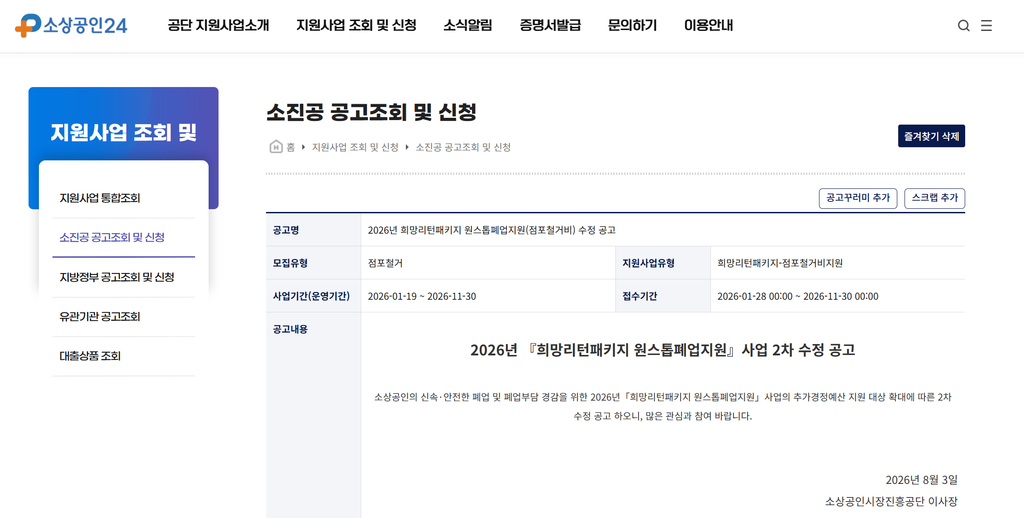This screenshot has width=1024, height=518.
Task: Click the 점포철거 모집유형 value
Action: pyautogui.click(x=385, y=263)
